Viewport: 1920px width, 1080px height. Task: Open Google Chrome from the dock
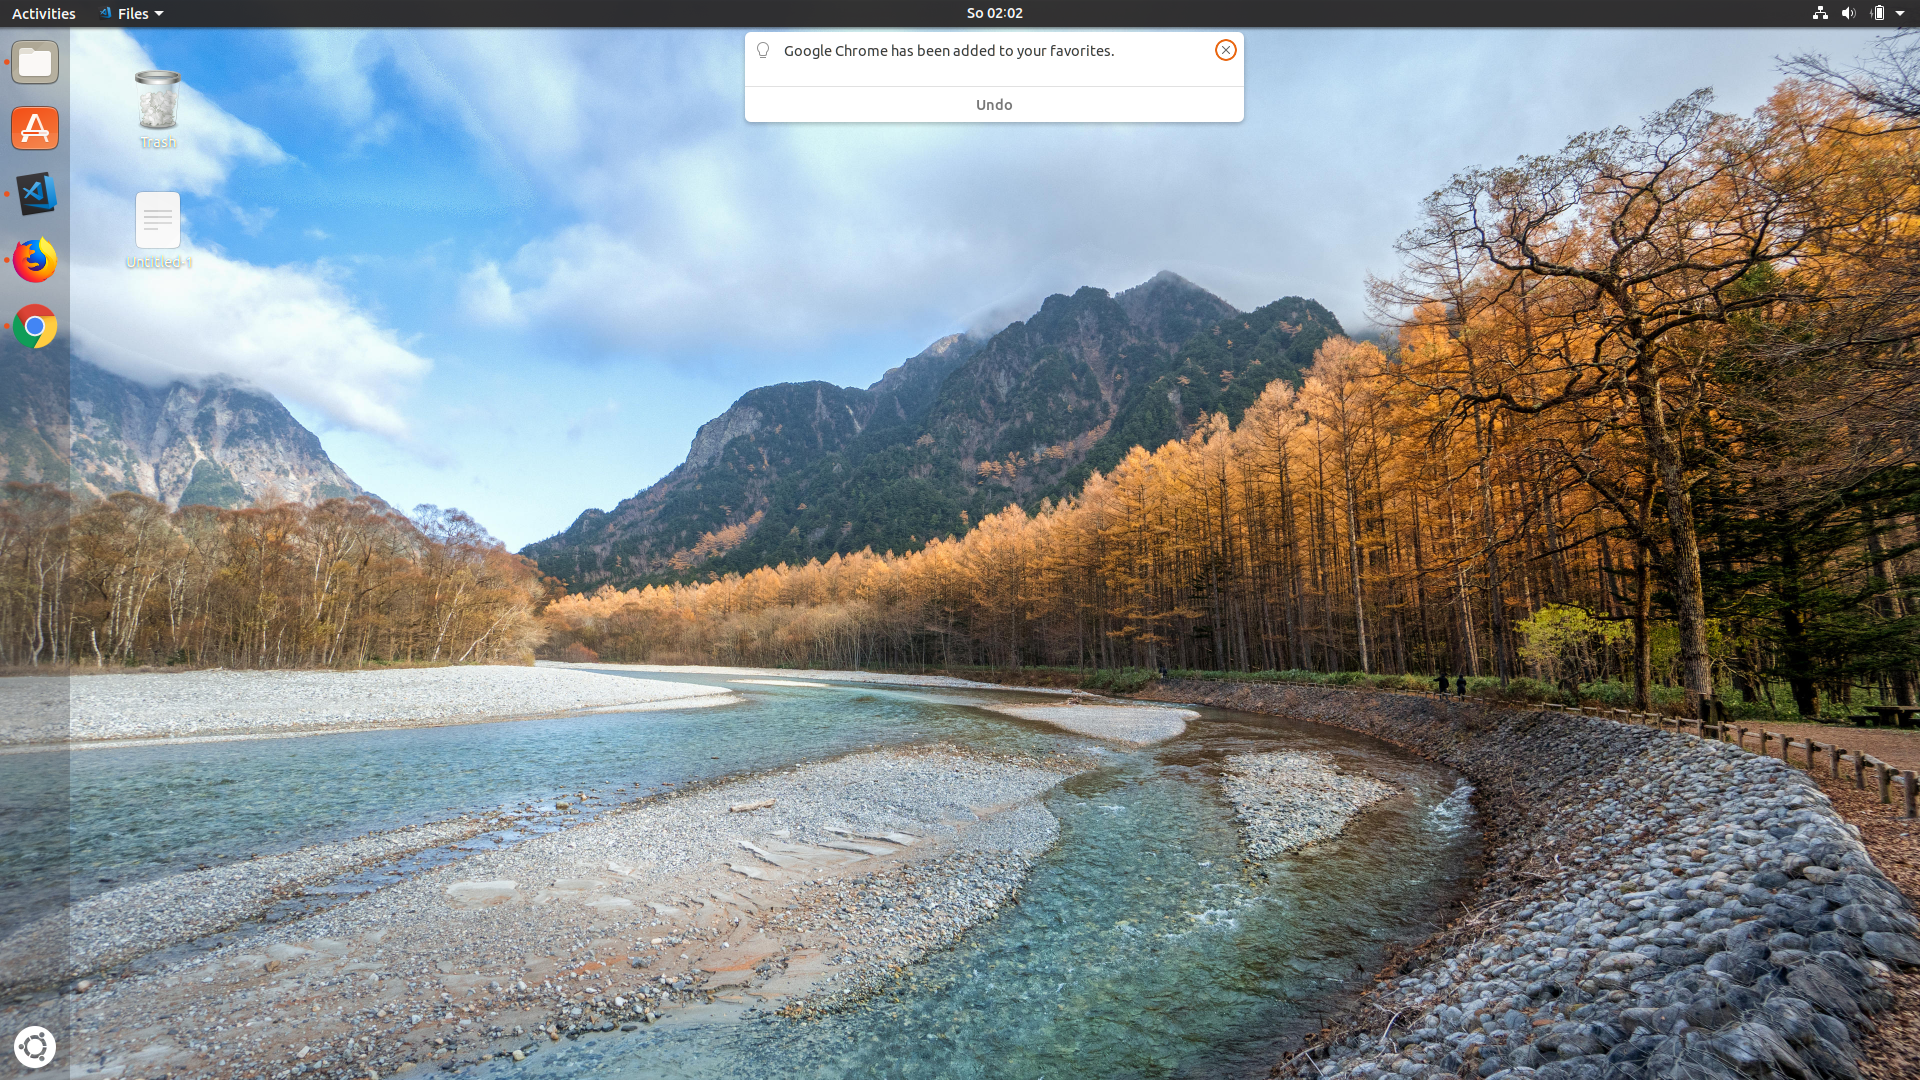[35, 326]
